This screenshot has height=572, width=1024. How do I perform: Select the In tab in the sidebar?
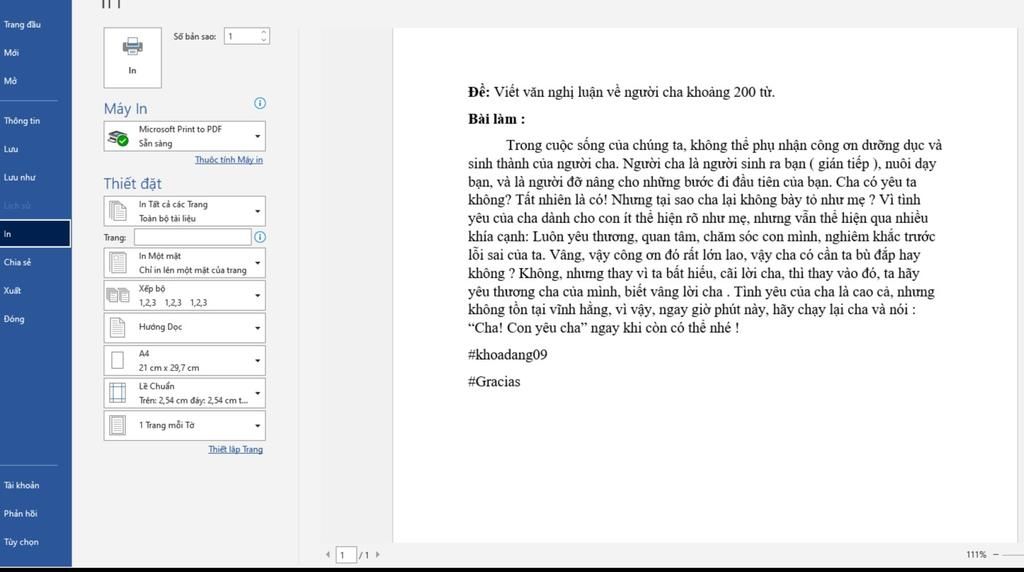pos(35,234)
